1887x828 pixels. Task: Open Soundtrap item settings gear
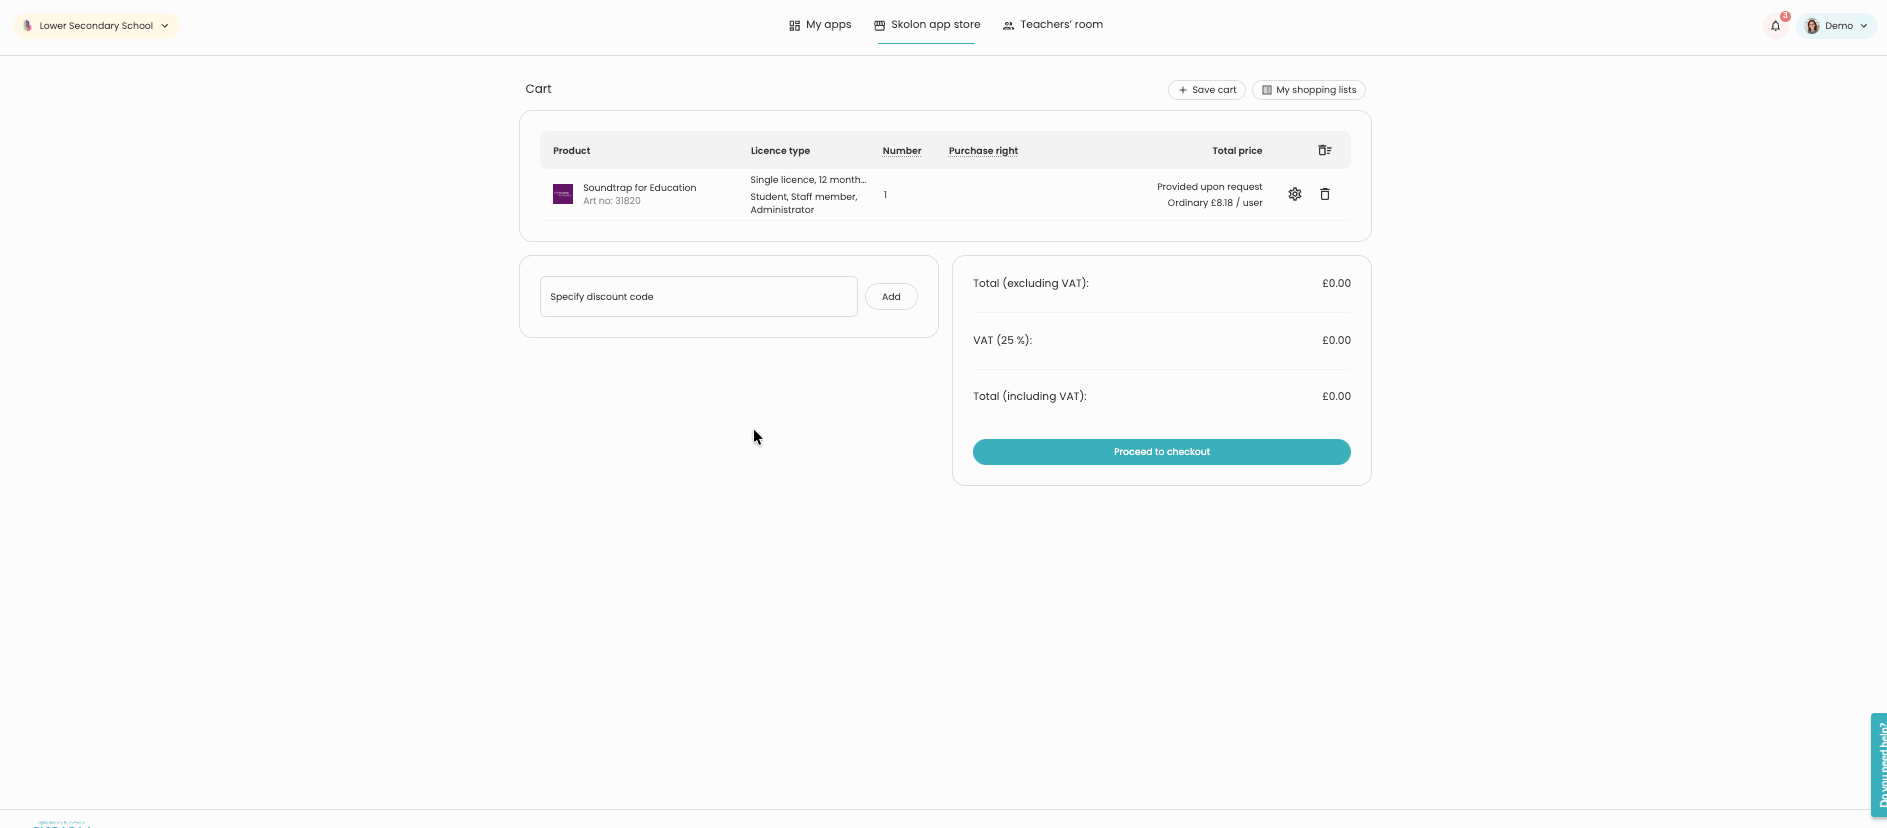pos(1295,194)
